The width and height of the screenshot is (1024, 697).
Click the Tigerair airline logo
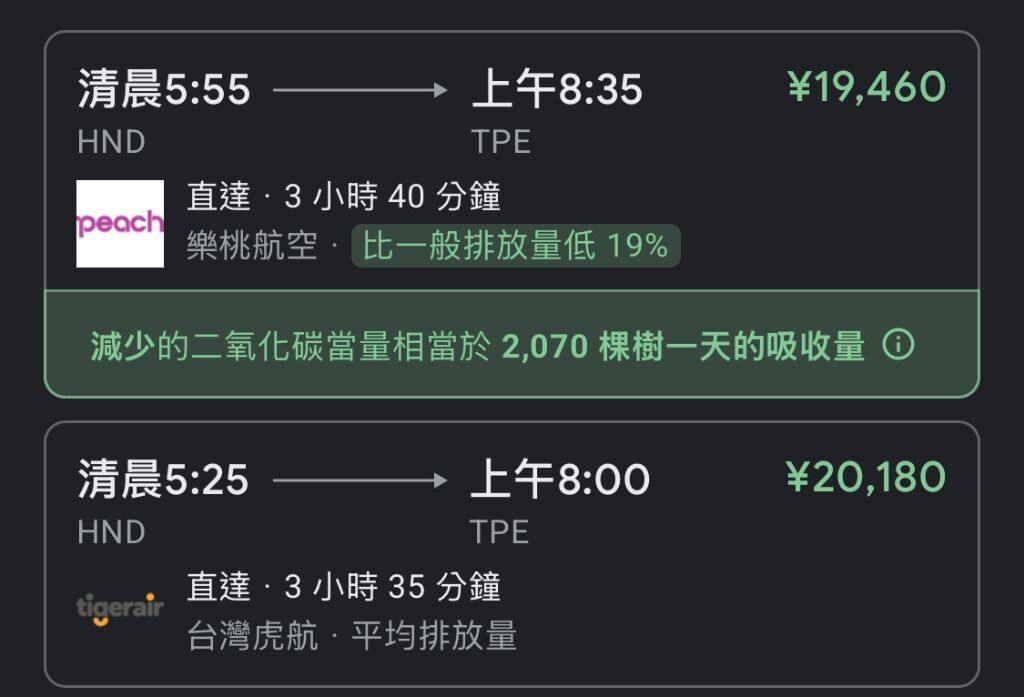point(120,608)
